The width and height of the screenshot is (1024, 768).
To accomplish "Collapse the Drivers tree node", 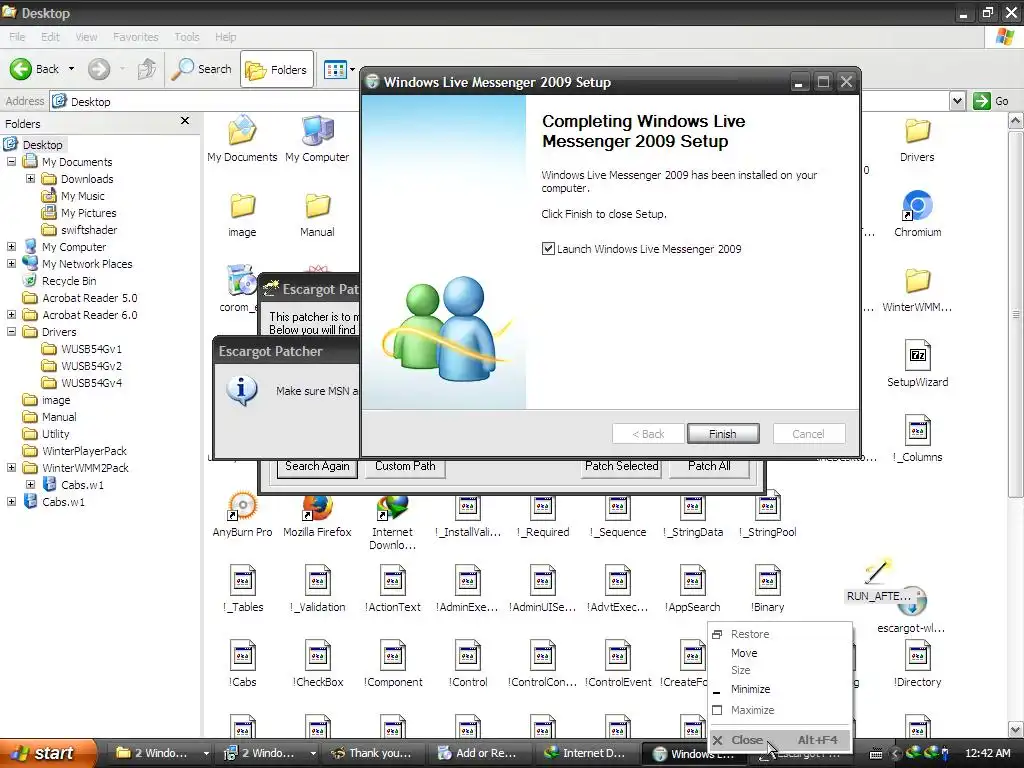I will pyautogui.click(x=11, y=331).
